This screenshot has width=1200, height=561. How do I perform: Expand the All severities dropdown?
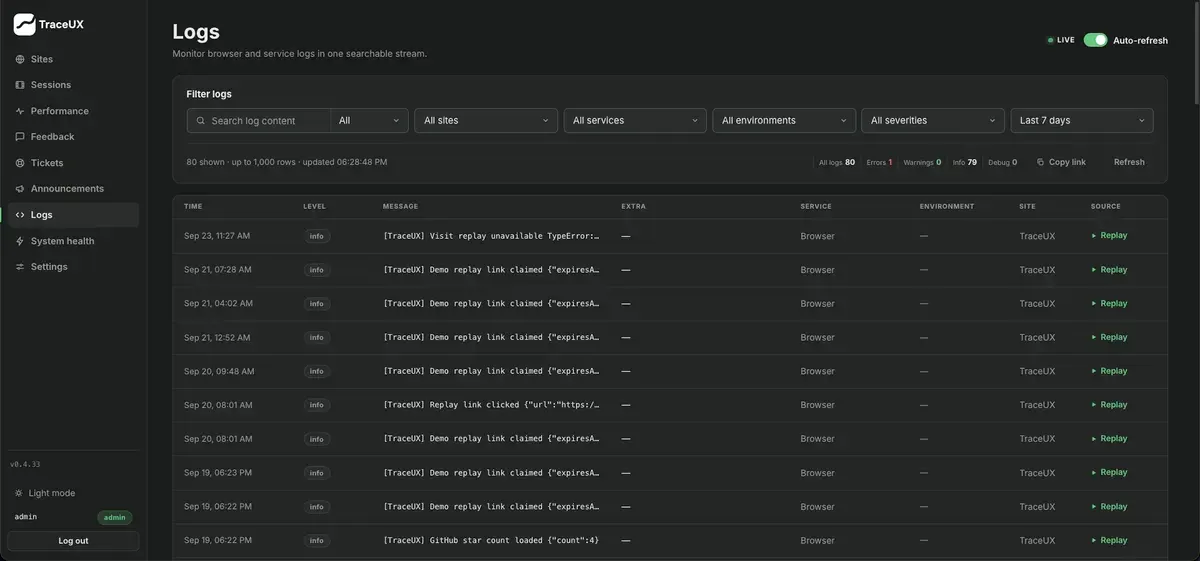[933, 121]
